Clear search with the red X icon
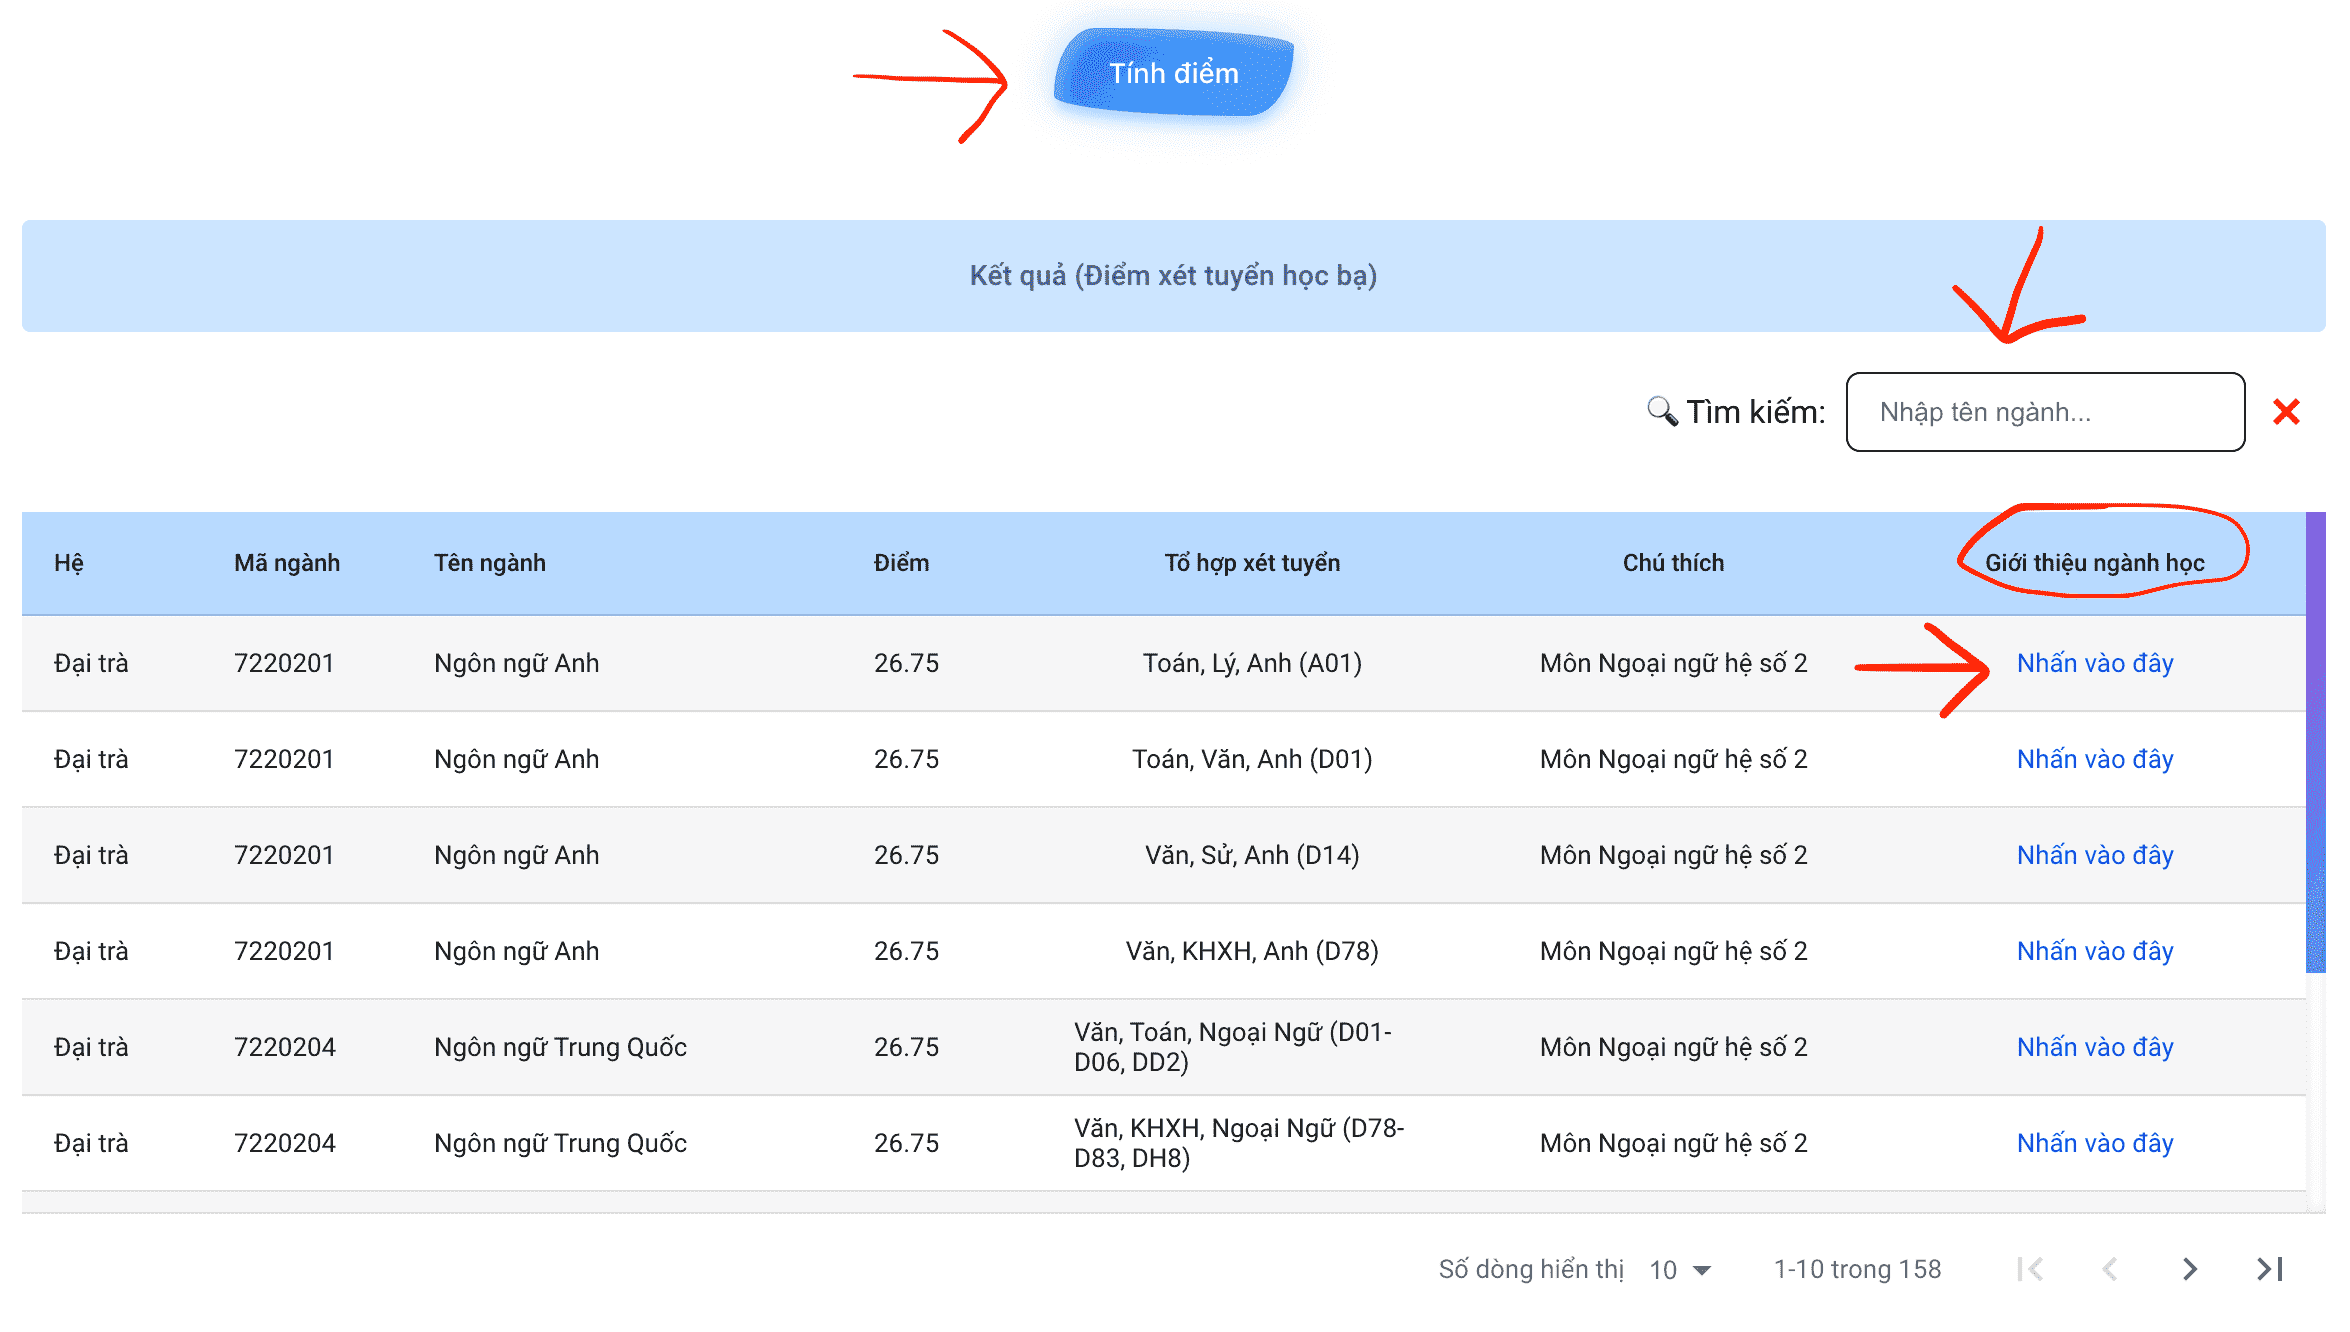This screenshot has height=1332, width=2350. click(2286, 412)
